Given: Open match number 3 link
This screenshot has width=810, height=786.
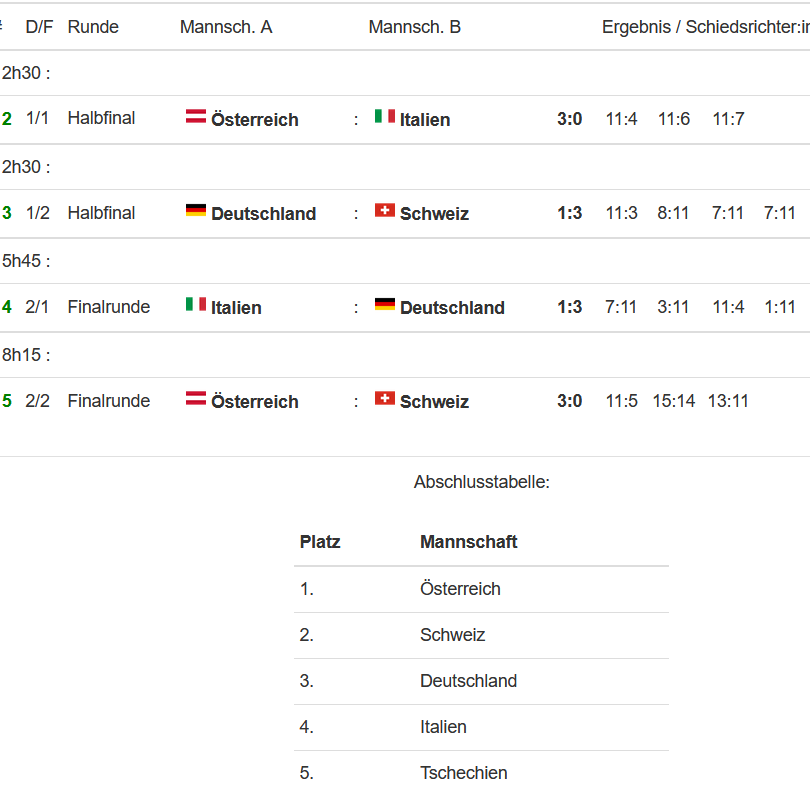Looking at the screenshot, I should pos(7,213).
